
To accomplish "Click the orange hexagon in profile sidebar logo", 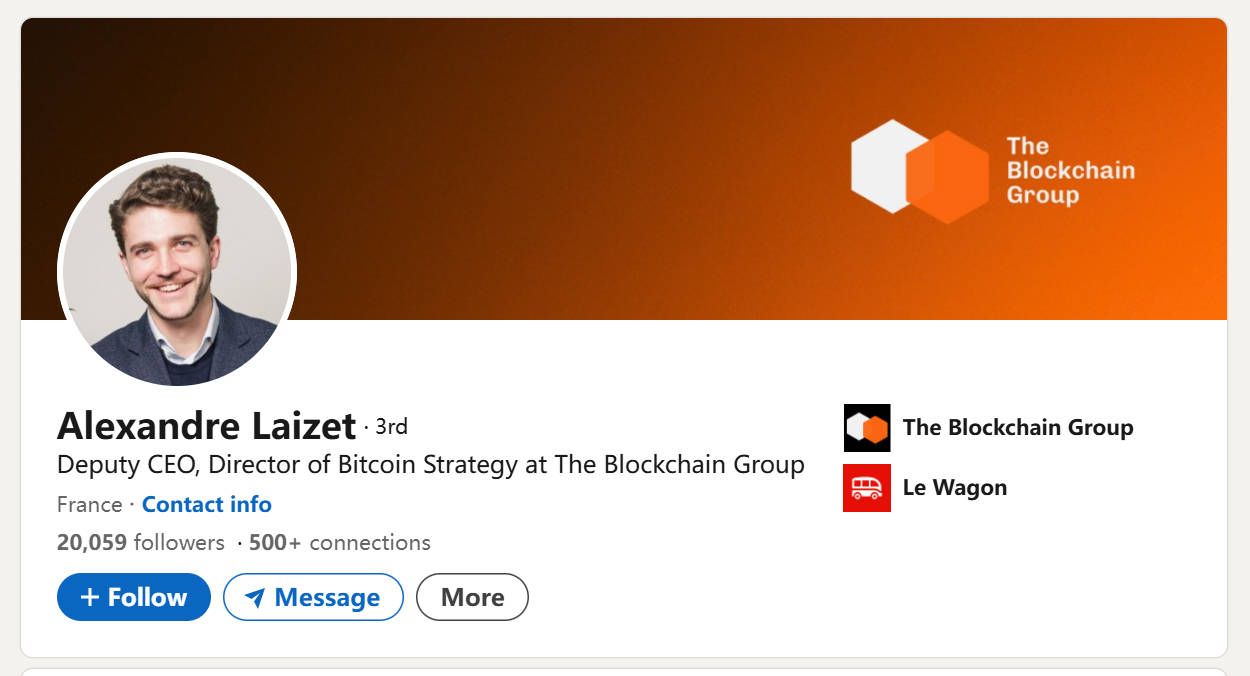I will pos(872,427).
